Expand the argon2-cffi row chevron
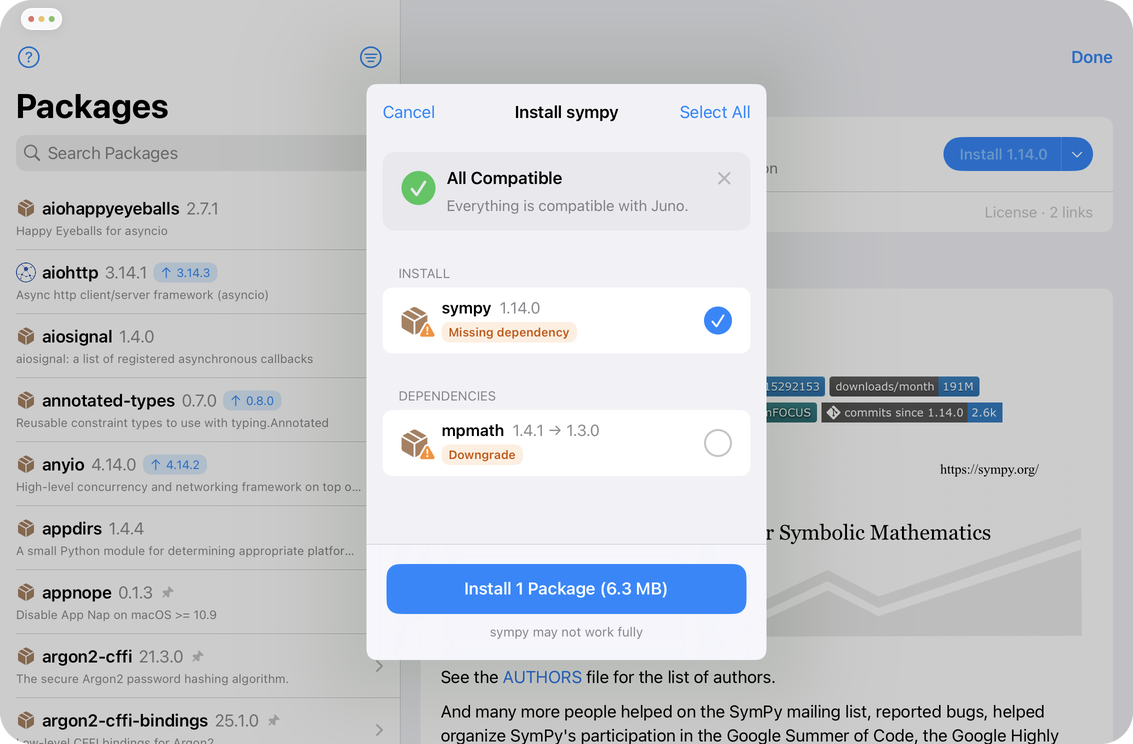The width and height of the screenshot is (1133, 744). click(379, 666)
